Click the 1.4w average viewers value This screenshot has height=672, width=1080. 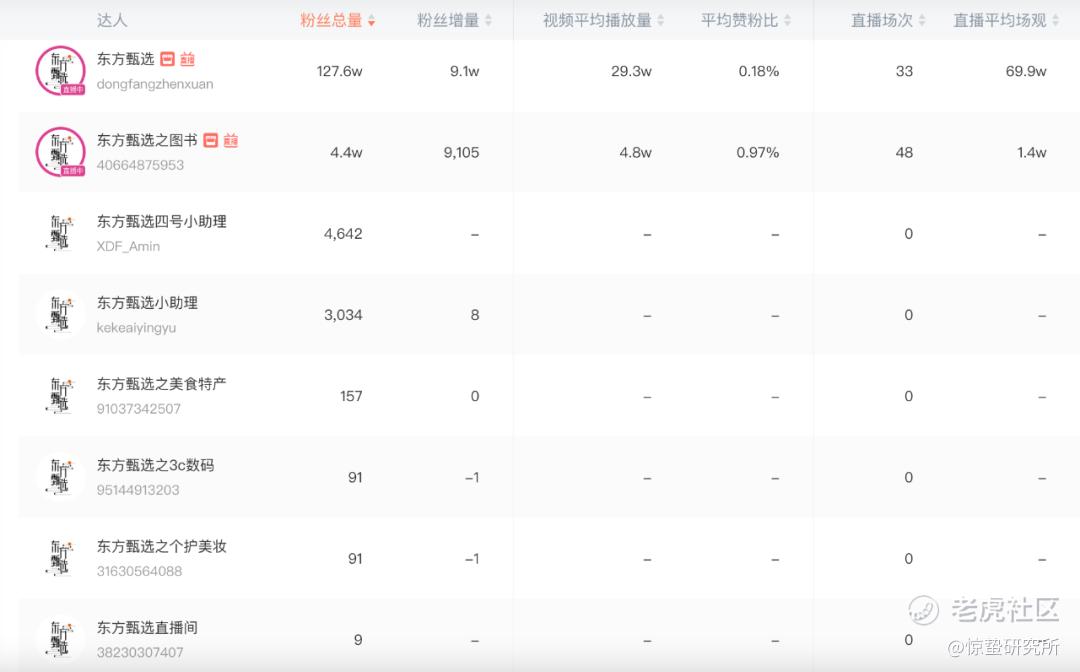click(x=1032, y=152)
